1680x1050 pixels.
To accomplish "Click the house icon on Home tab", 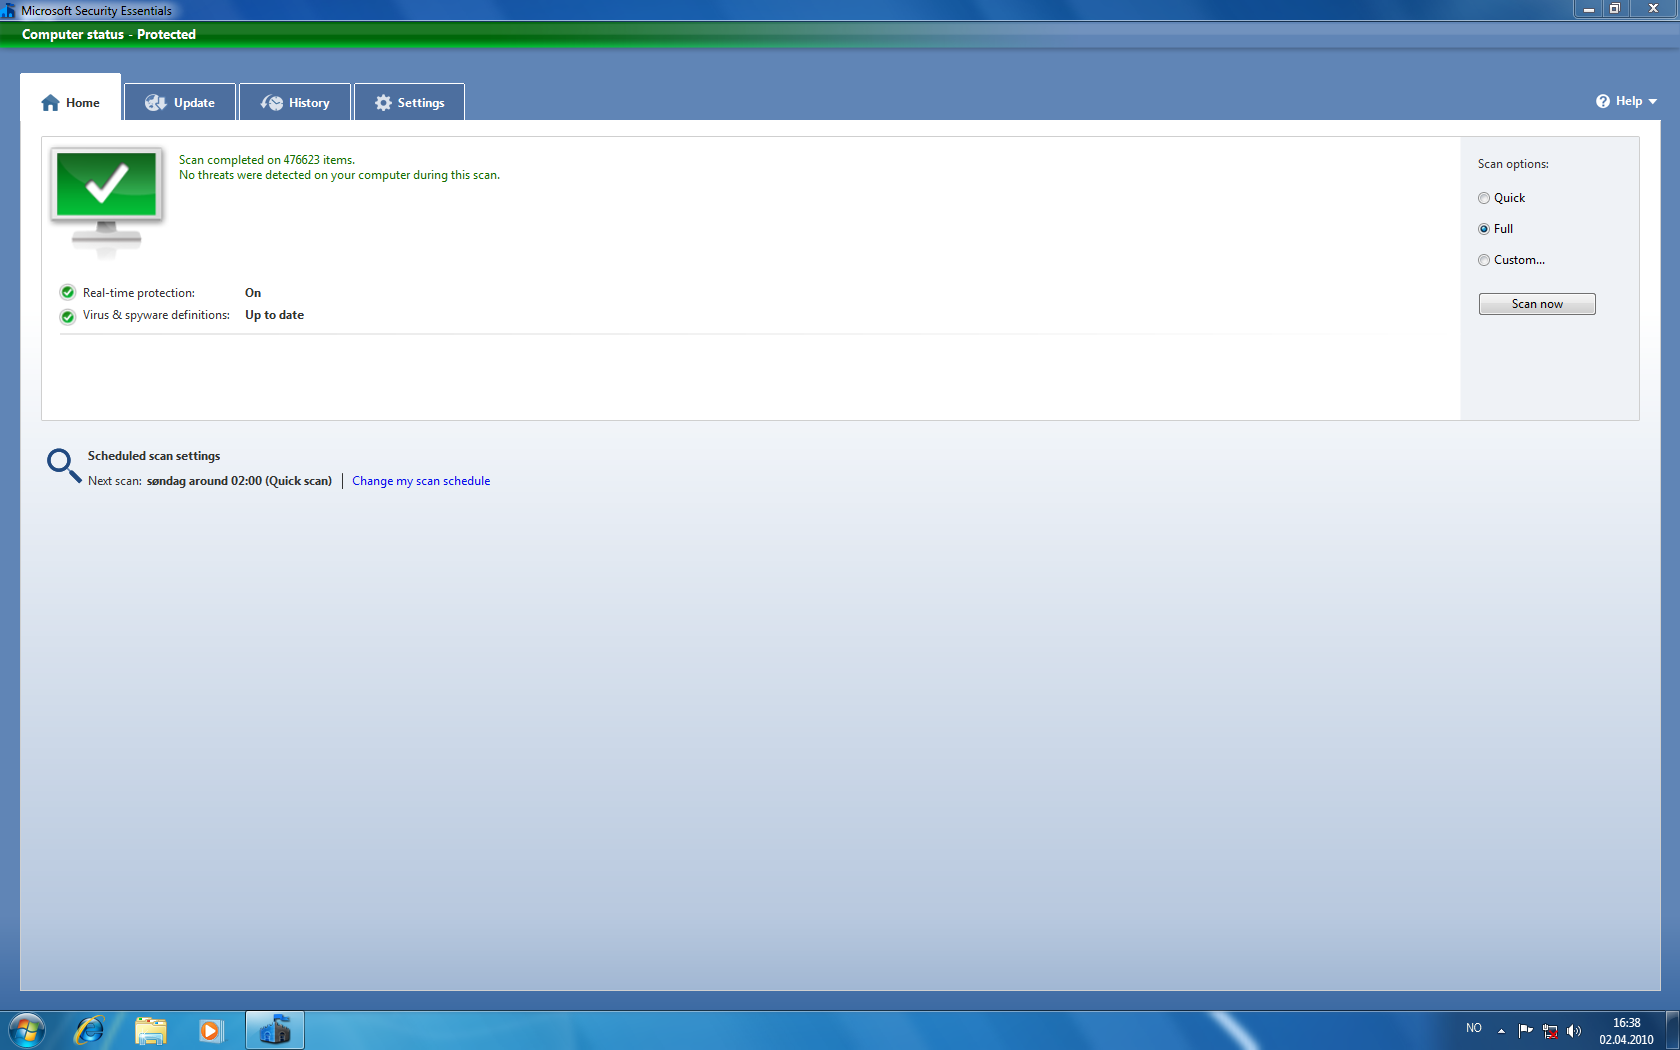I will tap(50, 103).
